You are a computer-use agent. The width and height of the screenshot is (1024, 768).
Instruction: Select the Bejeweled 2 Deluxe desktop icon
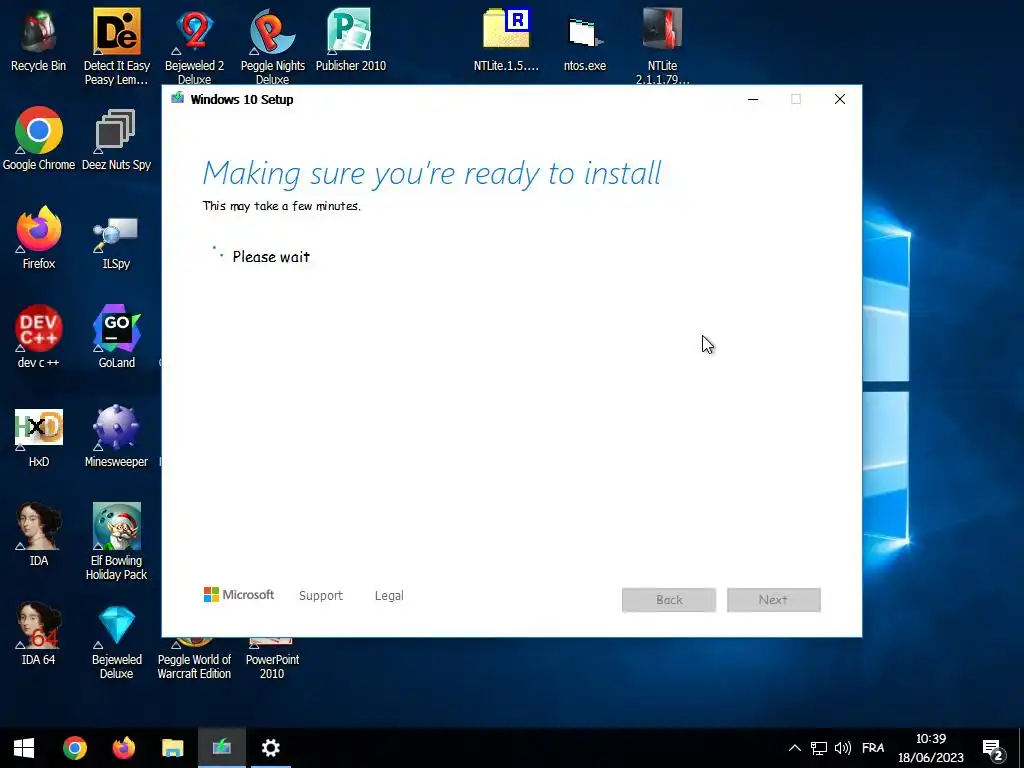(x=194, y=46)
